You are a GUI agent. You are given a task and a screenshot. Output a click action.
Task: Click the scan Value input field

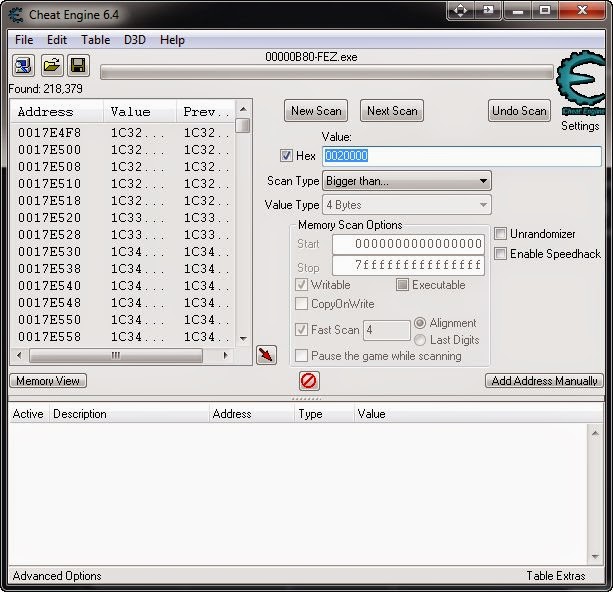[x=462, y=156]
